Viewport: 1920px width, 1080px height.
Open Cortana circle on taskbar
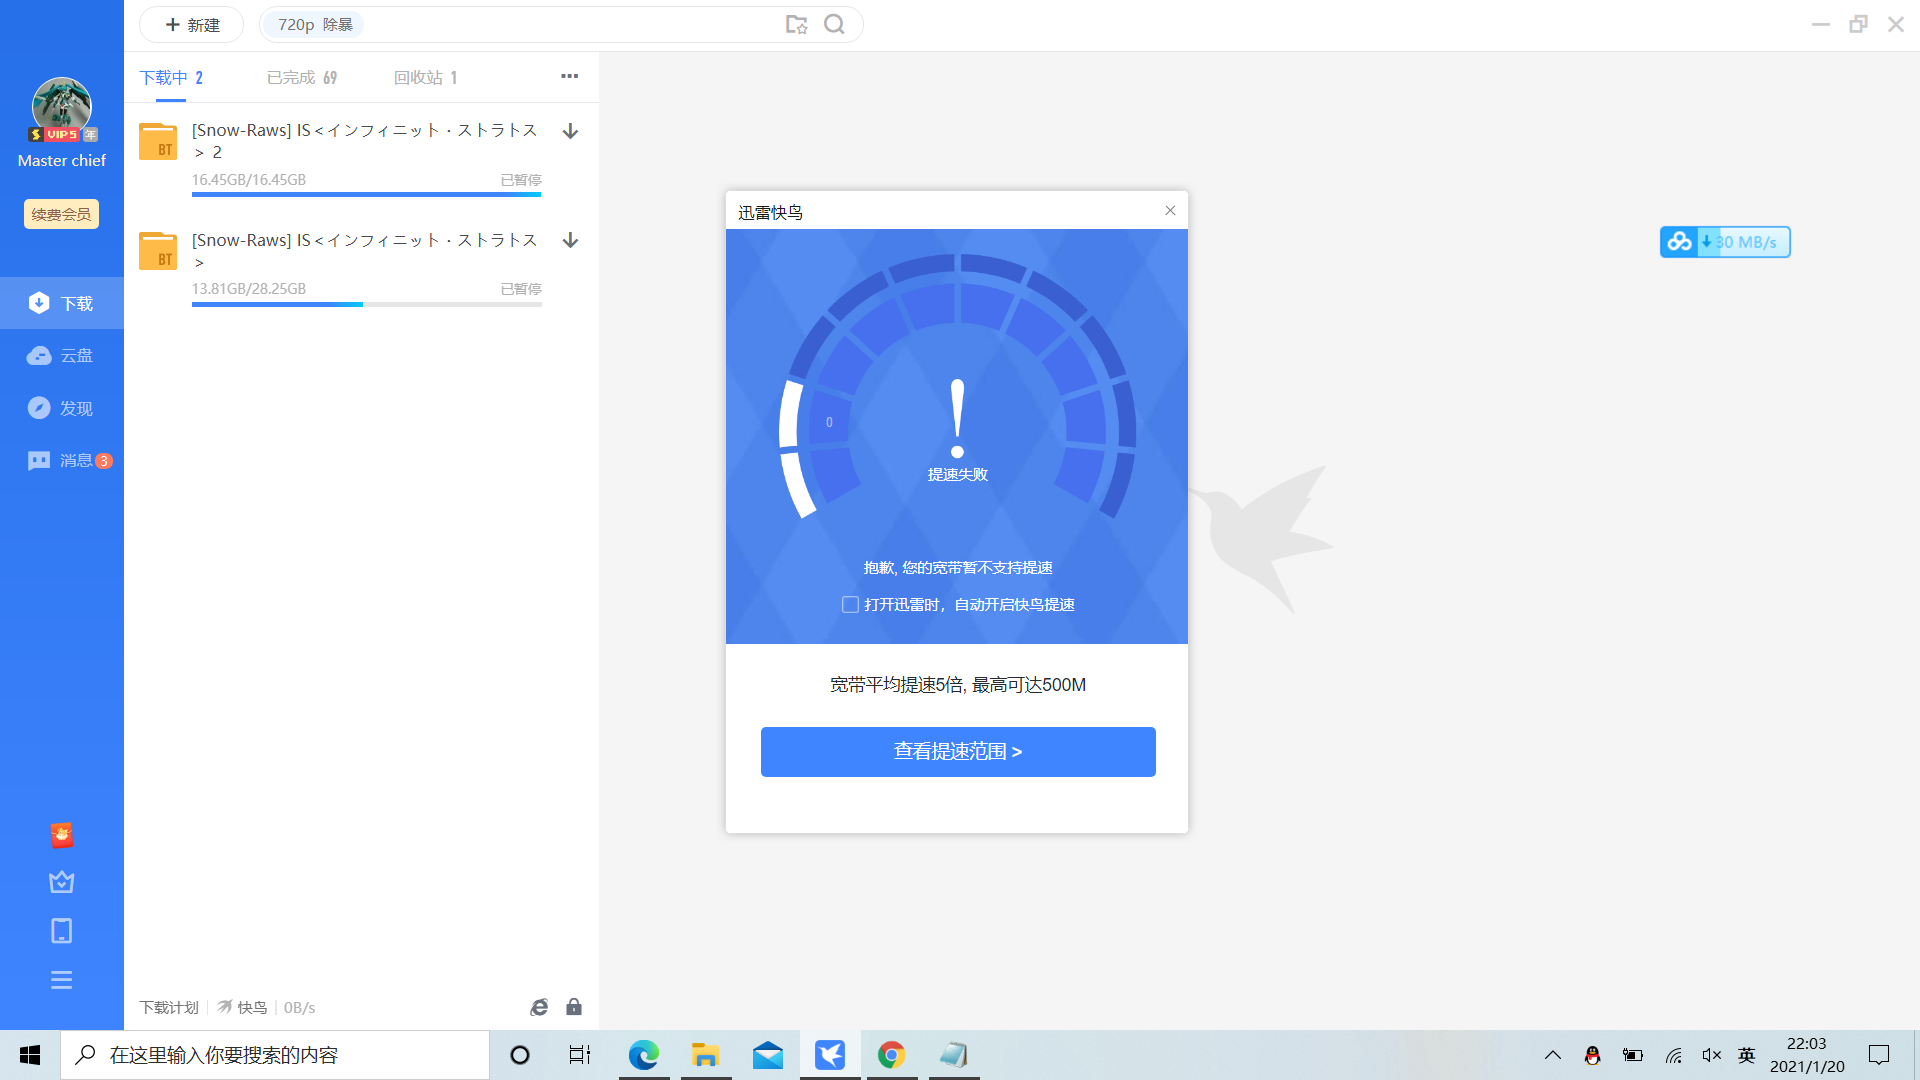pyautogui.click(x=520, y=1055)
